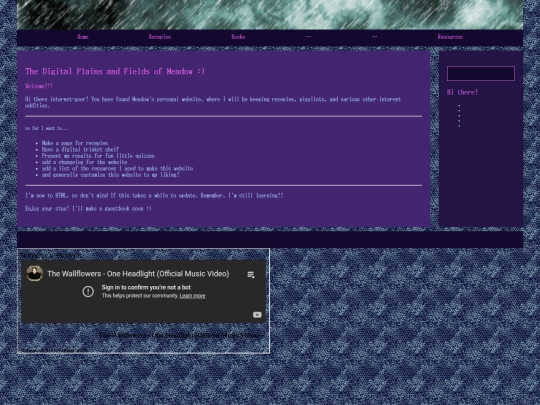The height and width of the screenshot is (405, 540).
Task: Click the 'I'm new to HTML' paragraph
Action: 154,195
